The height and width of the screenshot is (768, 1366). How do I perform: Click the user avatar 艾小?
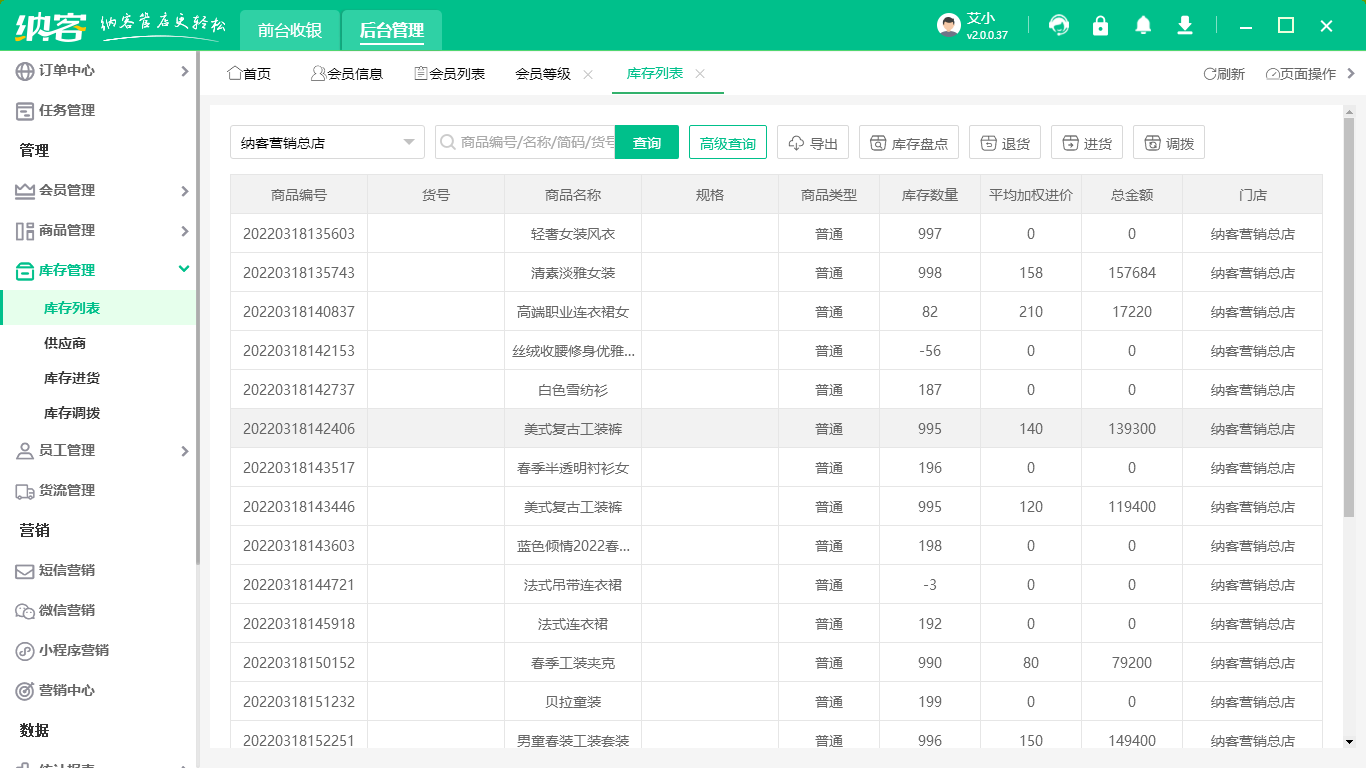949,25
